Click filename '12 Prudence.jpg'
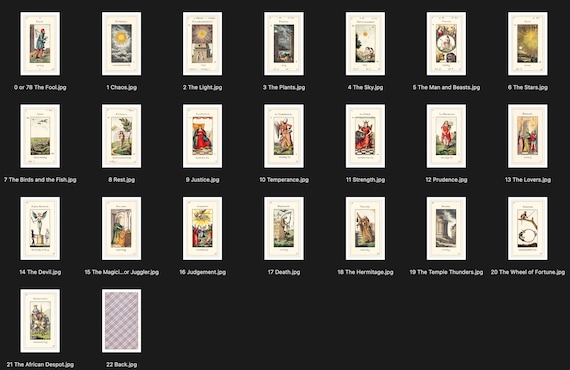Image resolution: width=570 pixels, height=370 pixels. (x=446, y=180)
